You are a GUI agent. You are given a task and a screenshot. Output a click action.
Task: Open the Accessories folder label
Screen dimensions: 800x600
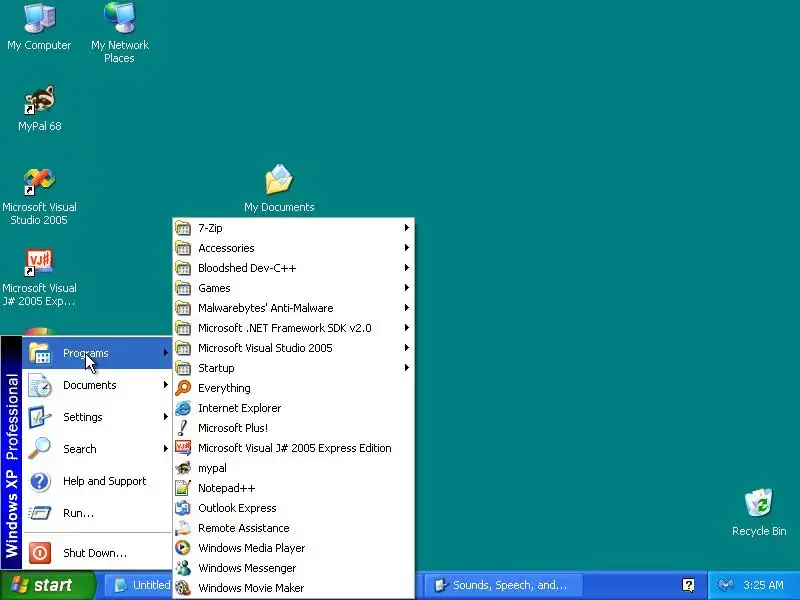coord(226,248)
